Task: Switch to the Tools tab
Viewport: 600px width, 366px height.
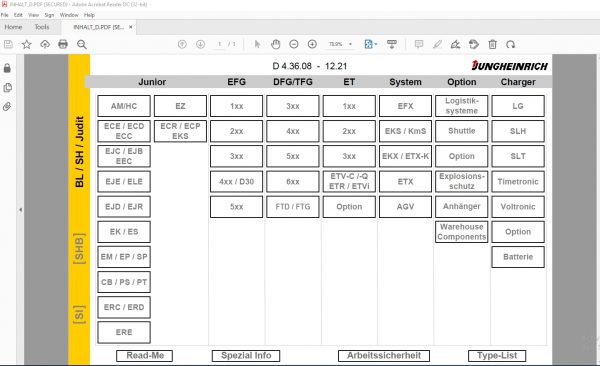Action: [x=42, y=27]
